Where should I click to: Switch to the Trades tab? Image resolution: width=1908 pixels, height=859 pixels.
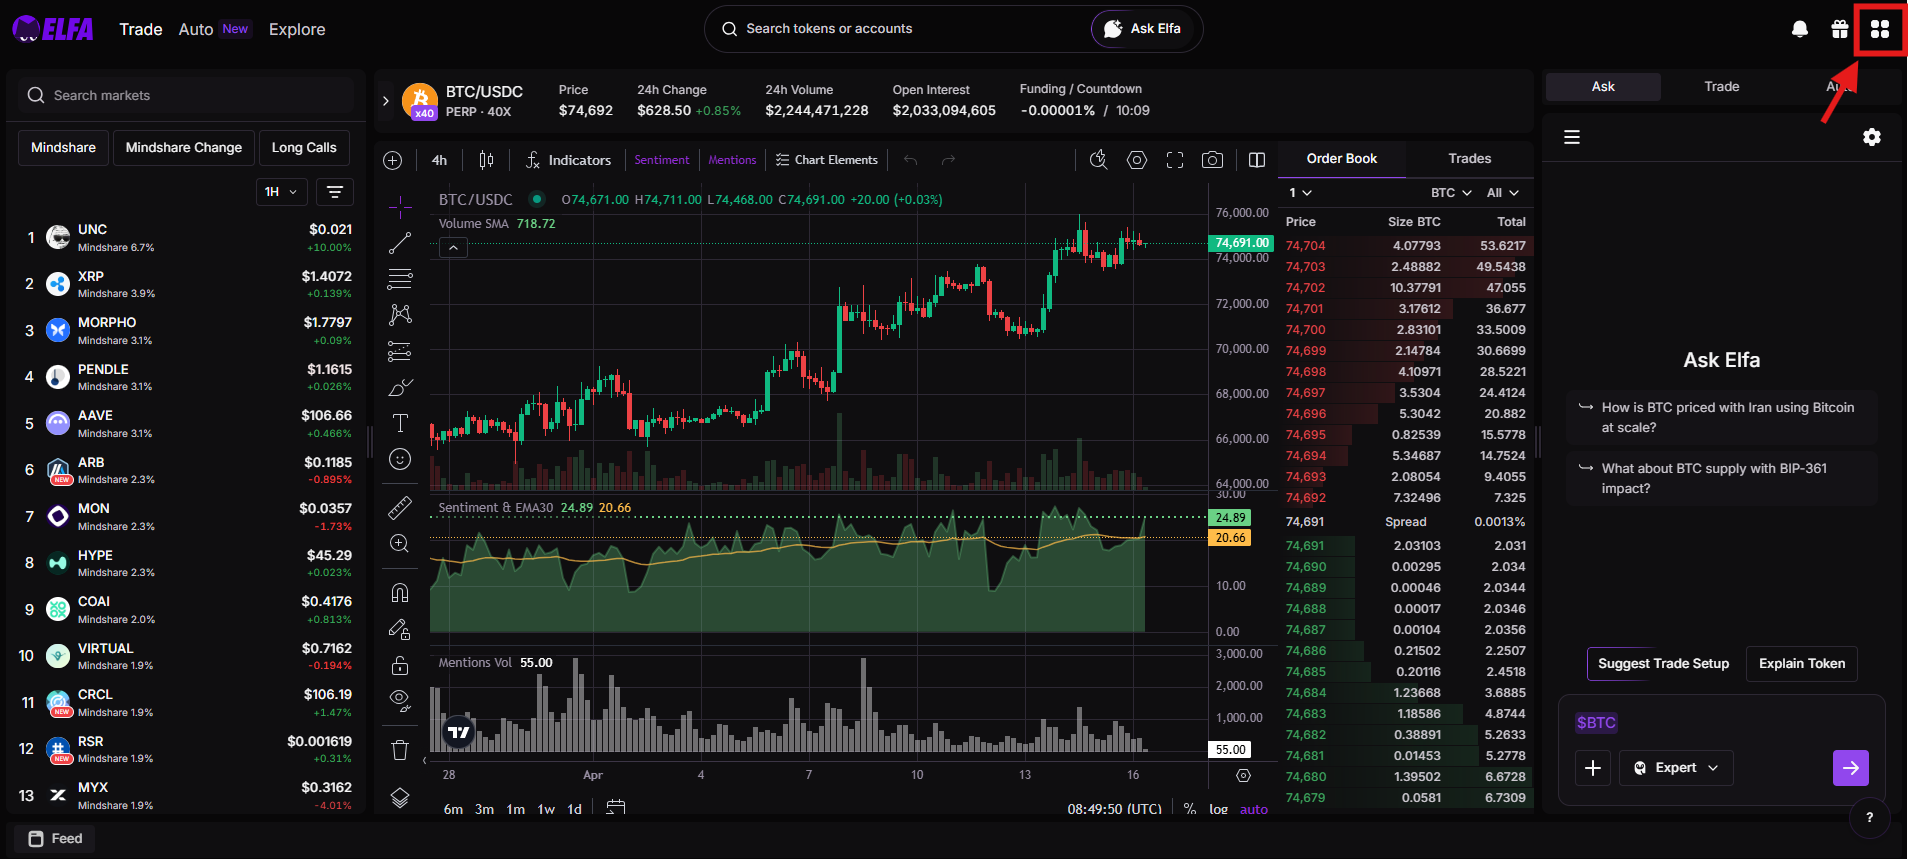(1469, 159)
